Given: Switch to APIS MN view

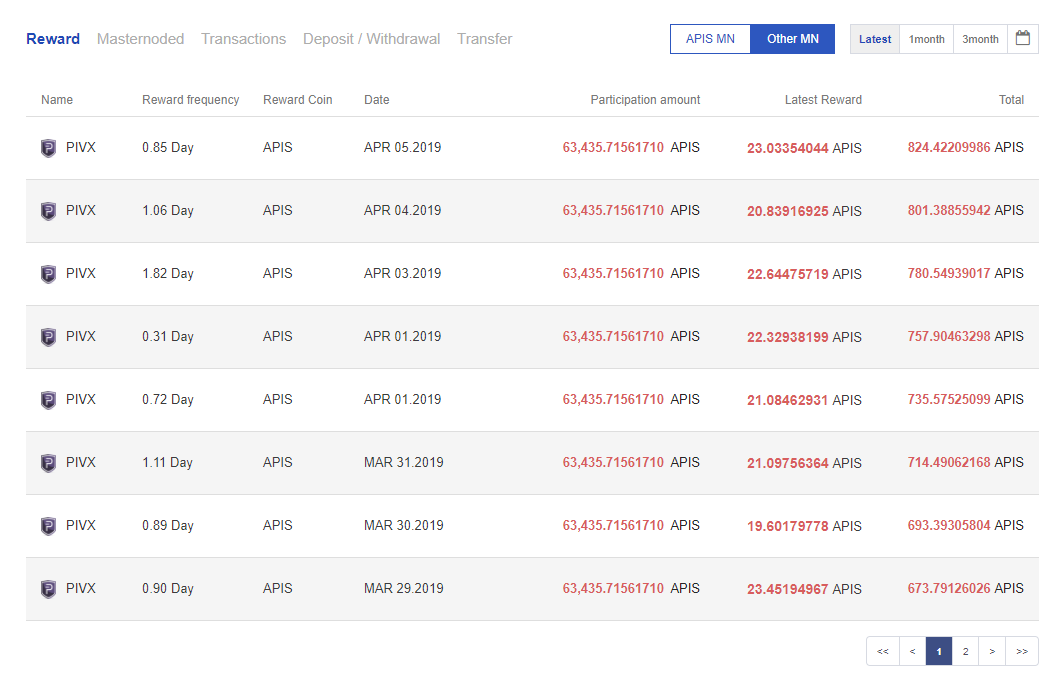Looking at the screenshot, I should [x=710, y=39].
